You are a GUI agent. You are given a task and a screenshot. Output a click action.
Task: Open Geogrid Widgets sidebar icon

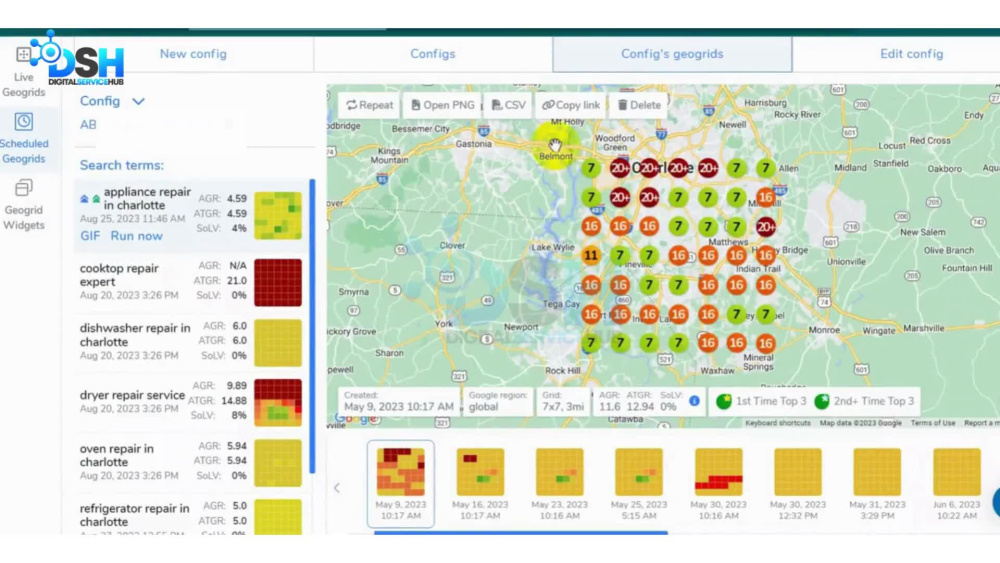(x=24, y=188)
